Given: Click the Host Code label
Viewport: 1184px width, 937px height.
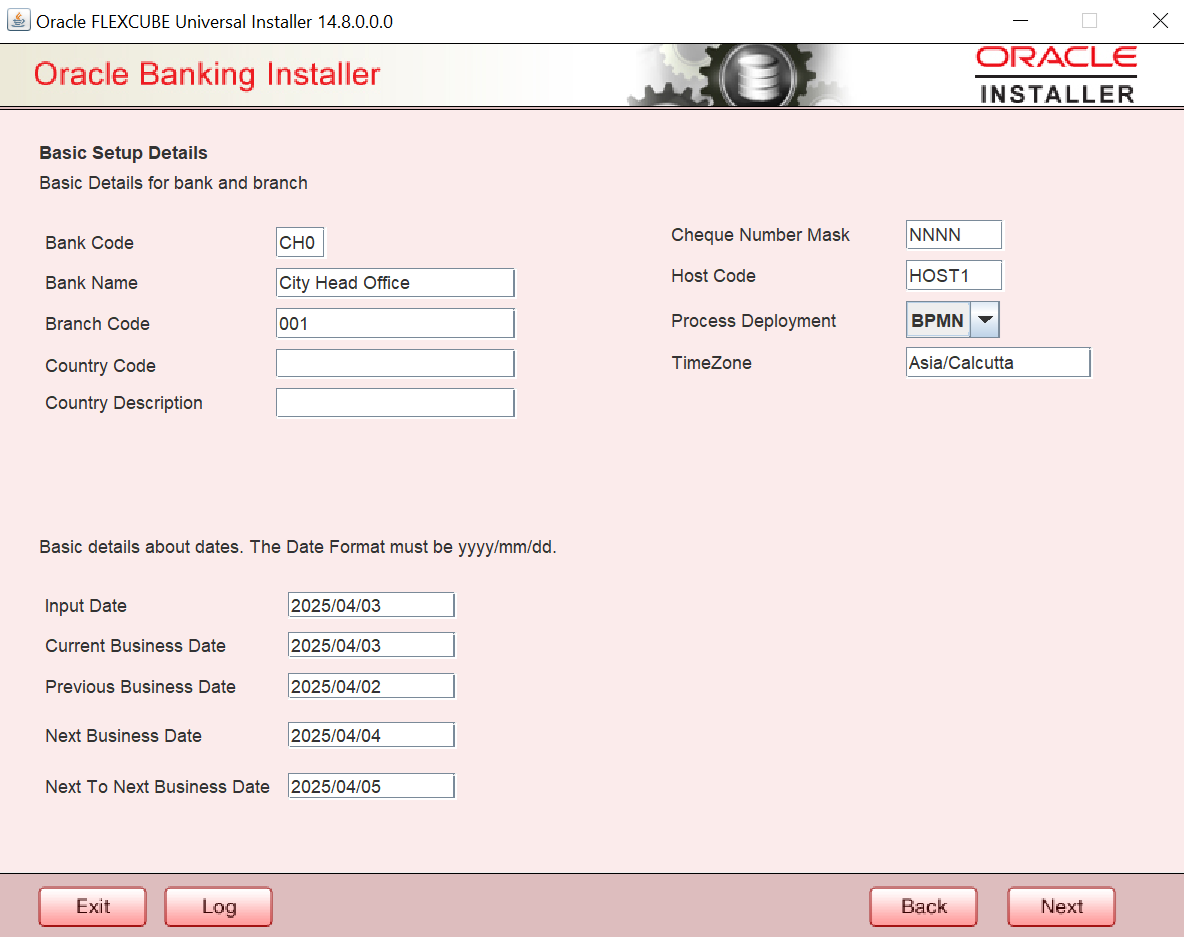Looking at the screenshot, I should click(713, 276).
